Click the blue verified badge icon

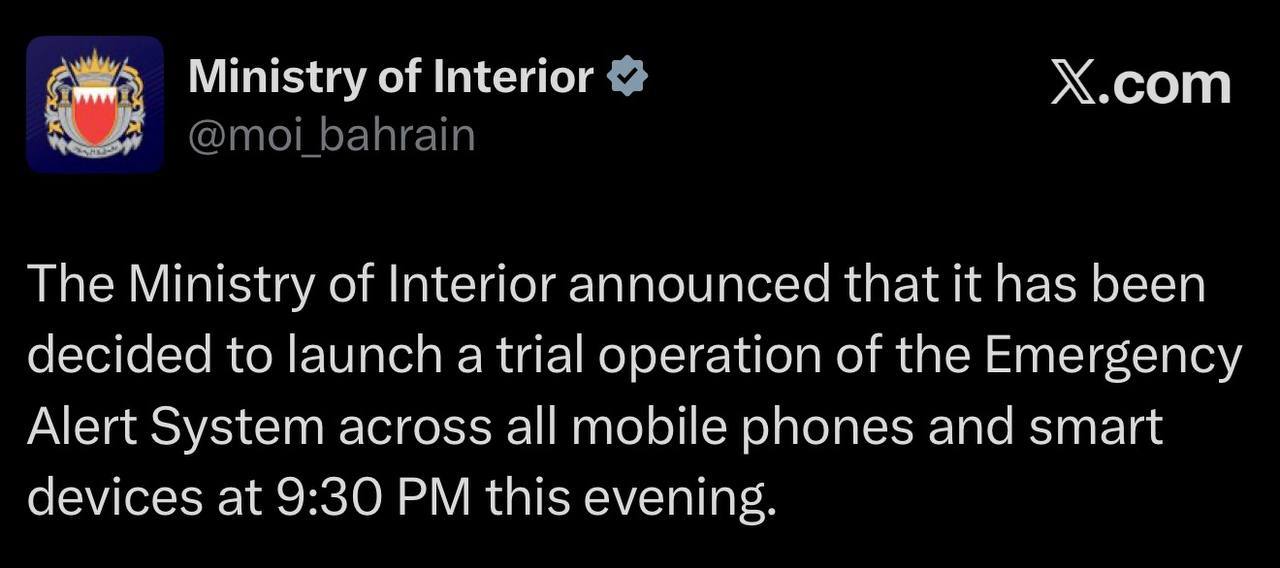click(628, 78)
